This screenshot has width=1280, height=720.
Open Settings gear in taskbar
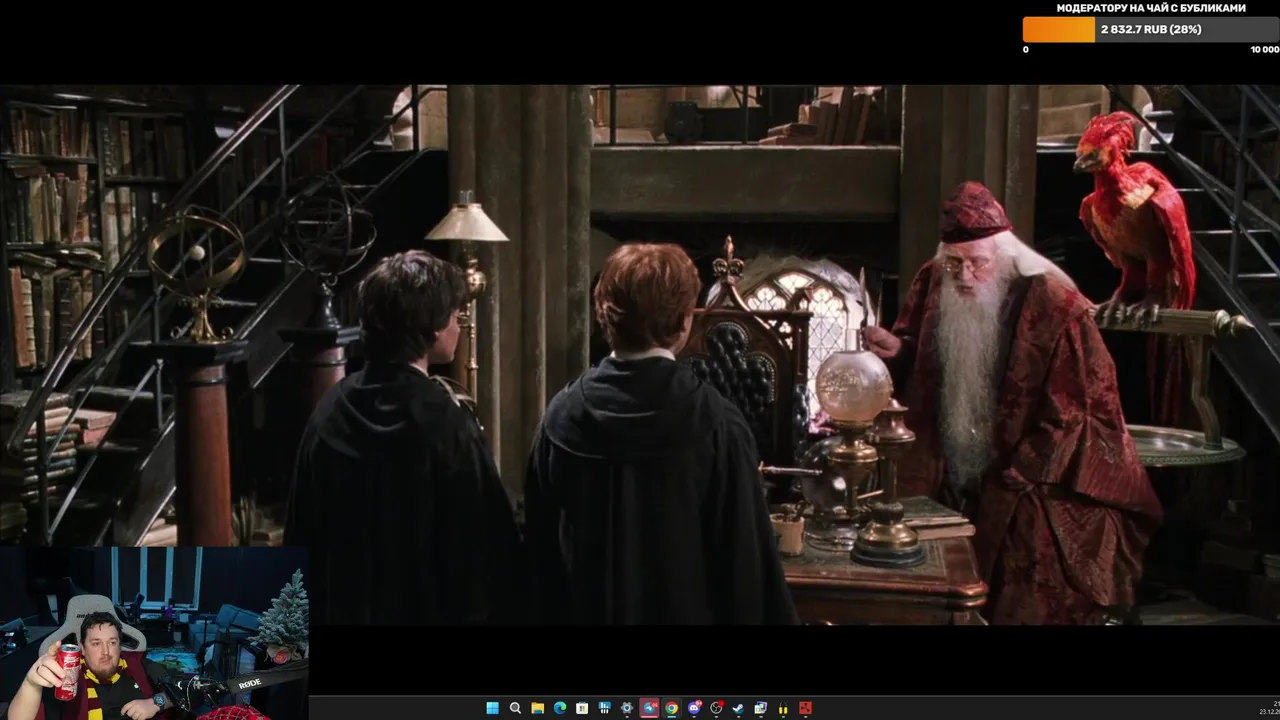coord(627,708)
